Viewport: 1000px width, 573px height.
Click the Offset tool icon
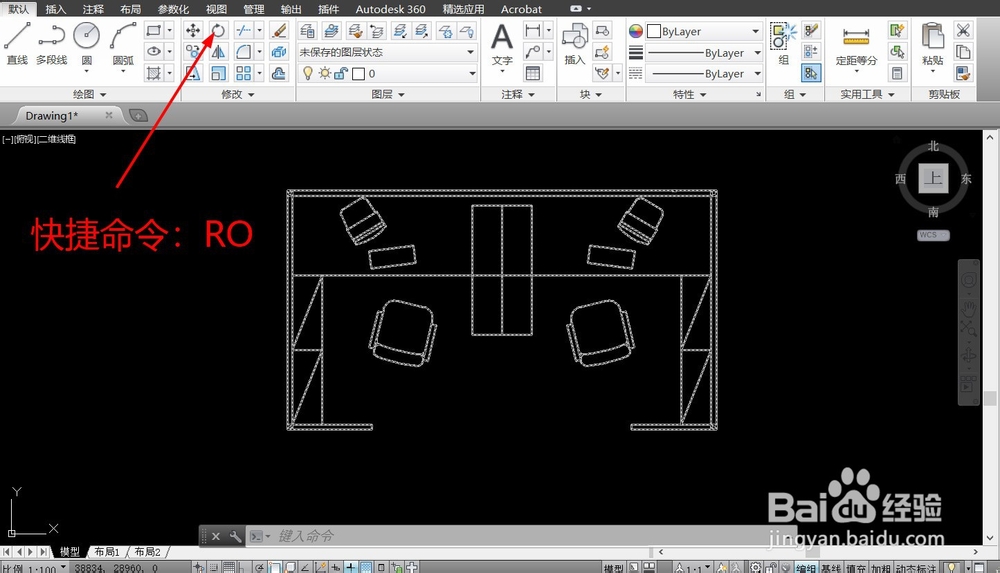[279, 73]
